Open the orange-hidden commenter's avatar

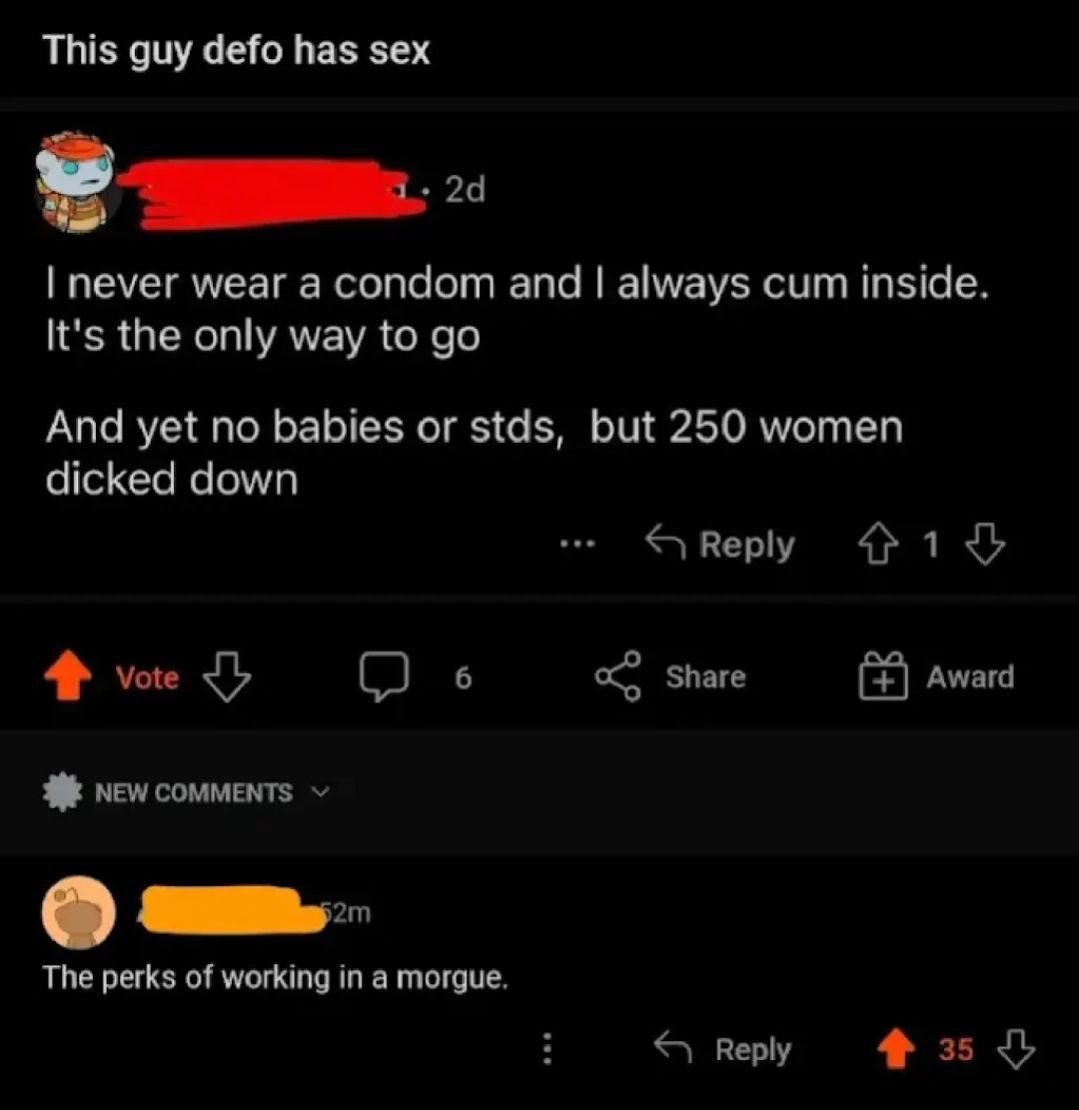(x=79, y=912)
